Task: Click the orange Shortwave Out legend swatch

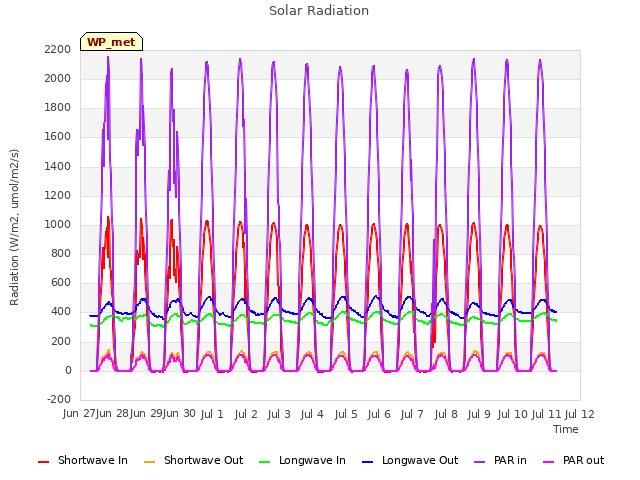Action: 150,462
